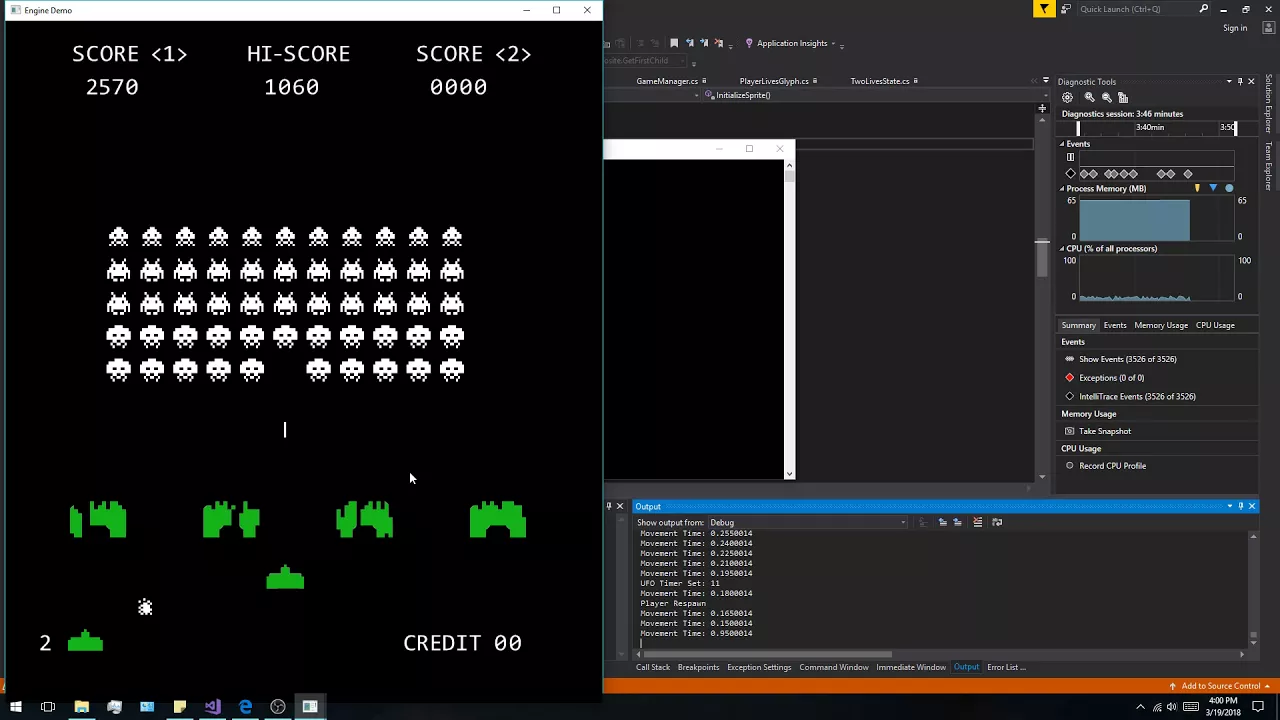
Task: Open Windows Start menu
Action: click(15, 707)
